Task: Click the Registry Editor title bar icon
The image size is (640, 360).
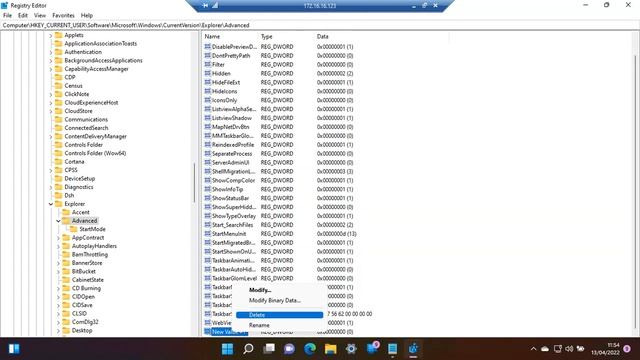Action: 4,5
